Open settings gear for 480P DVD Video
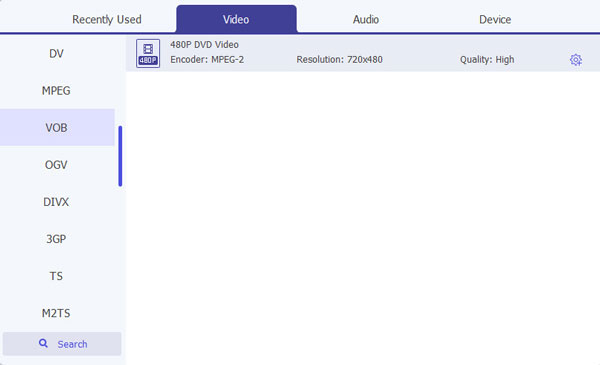 point(576,60)
